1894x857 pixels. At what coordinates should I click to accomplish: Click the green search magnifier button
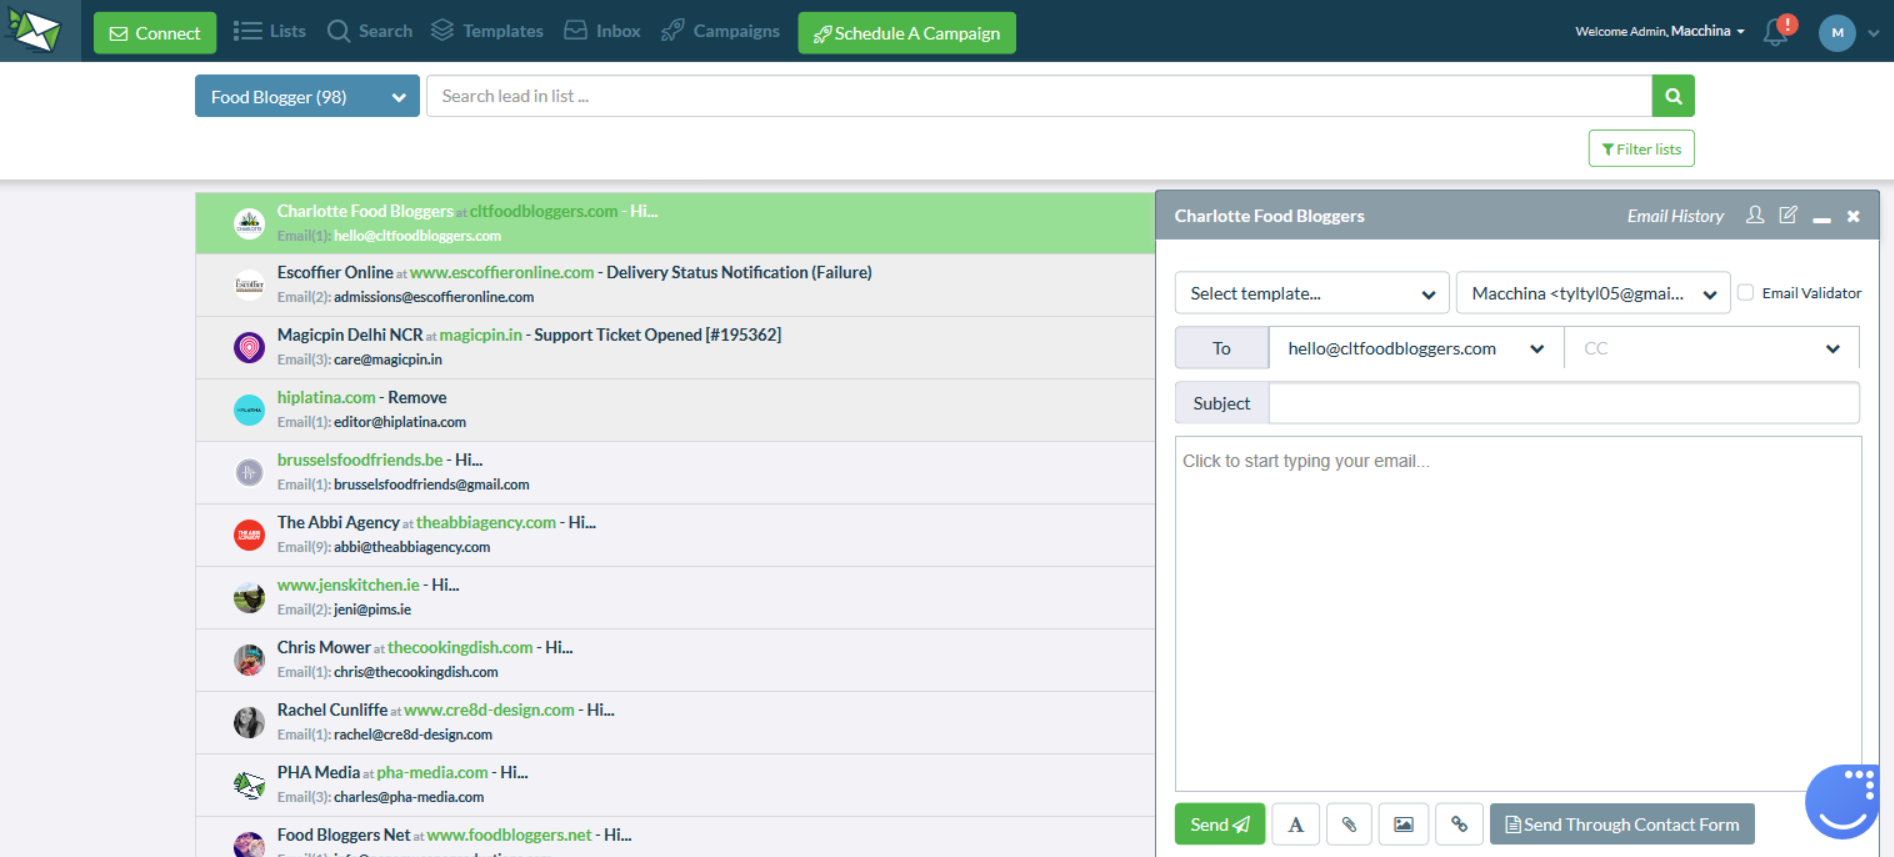click(1673, 96)
